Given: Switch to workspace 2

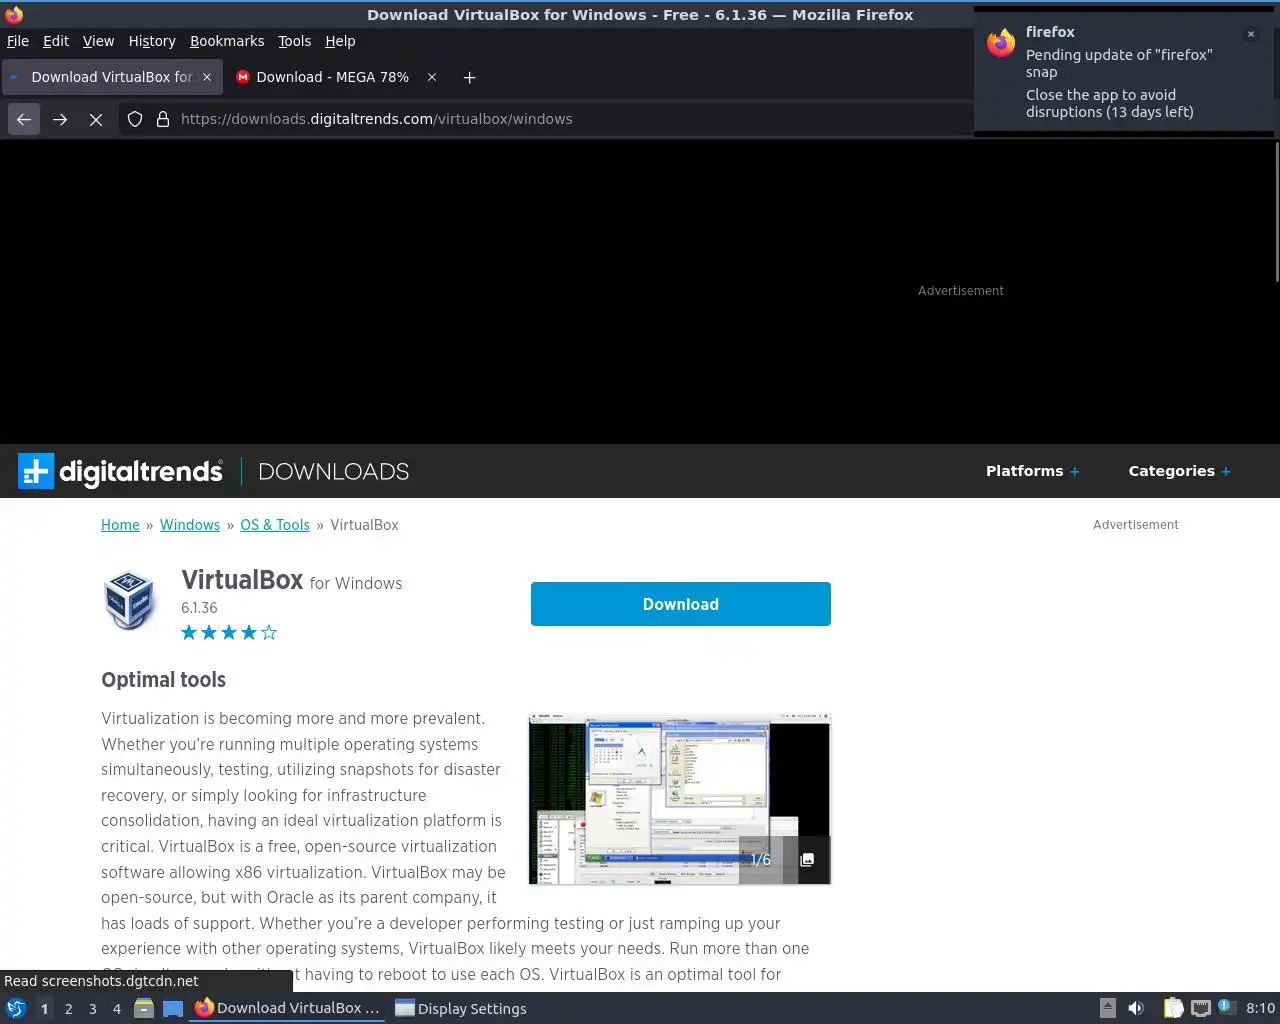Looking at the screenshot, I should point(68,1008).
